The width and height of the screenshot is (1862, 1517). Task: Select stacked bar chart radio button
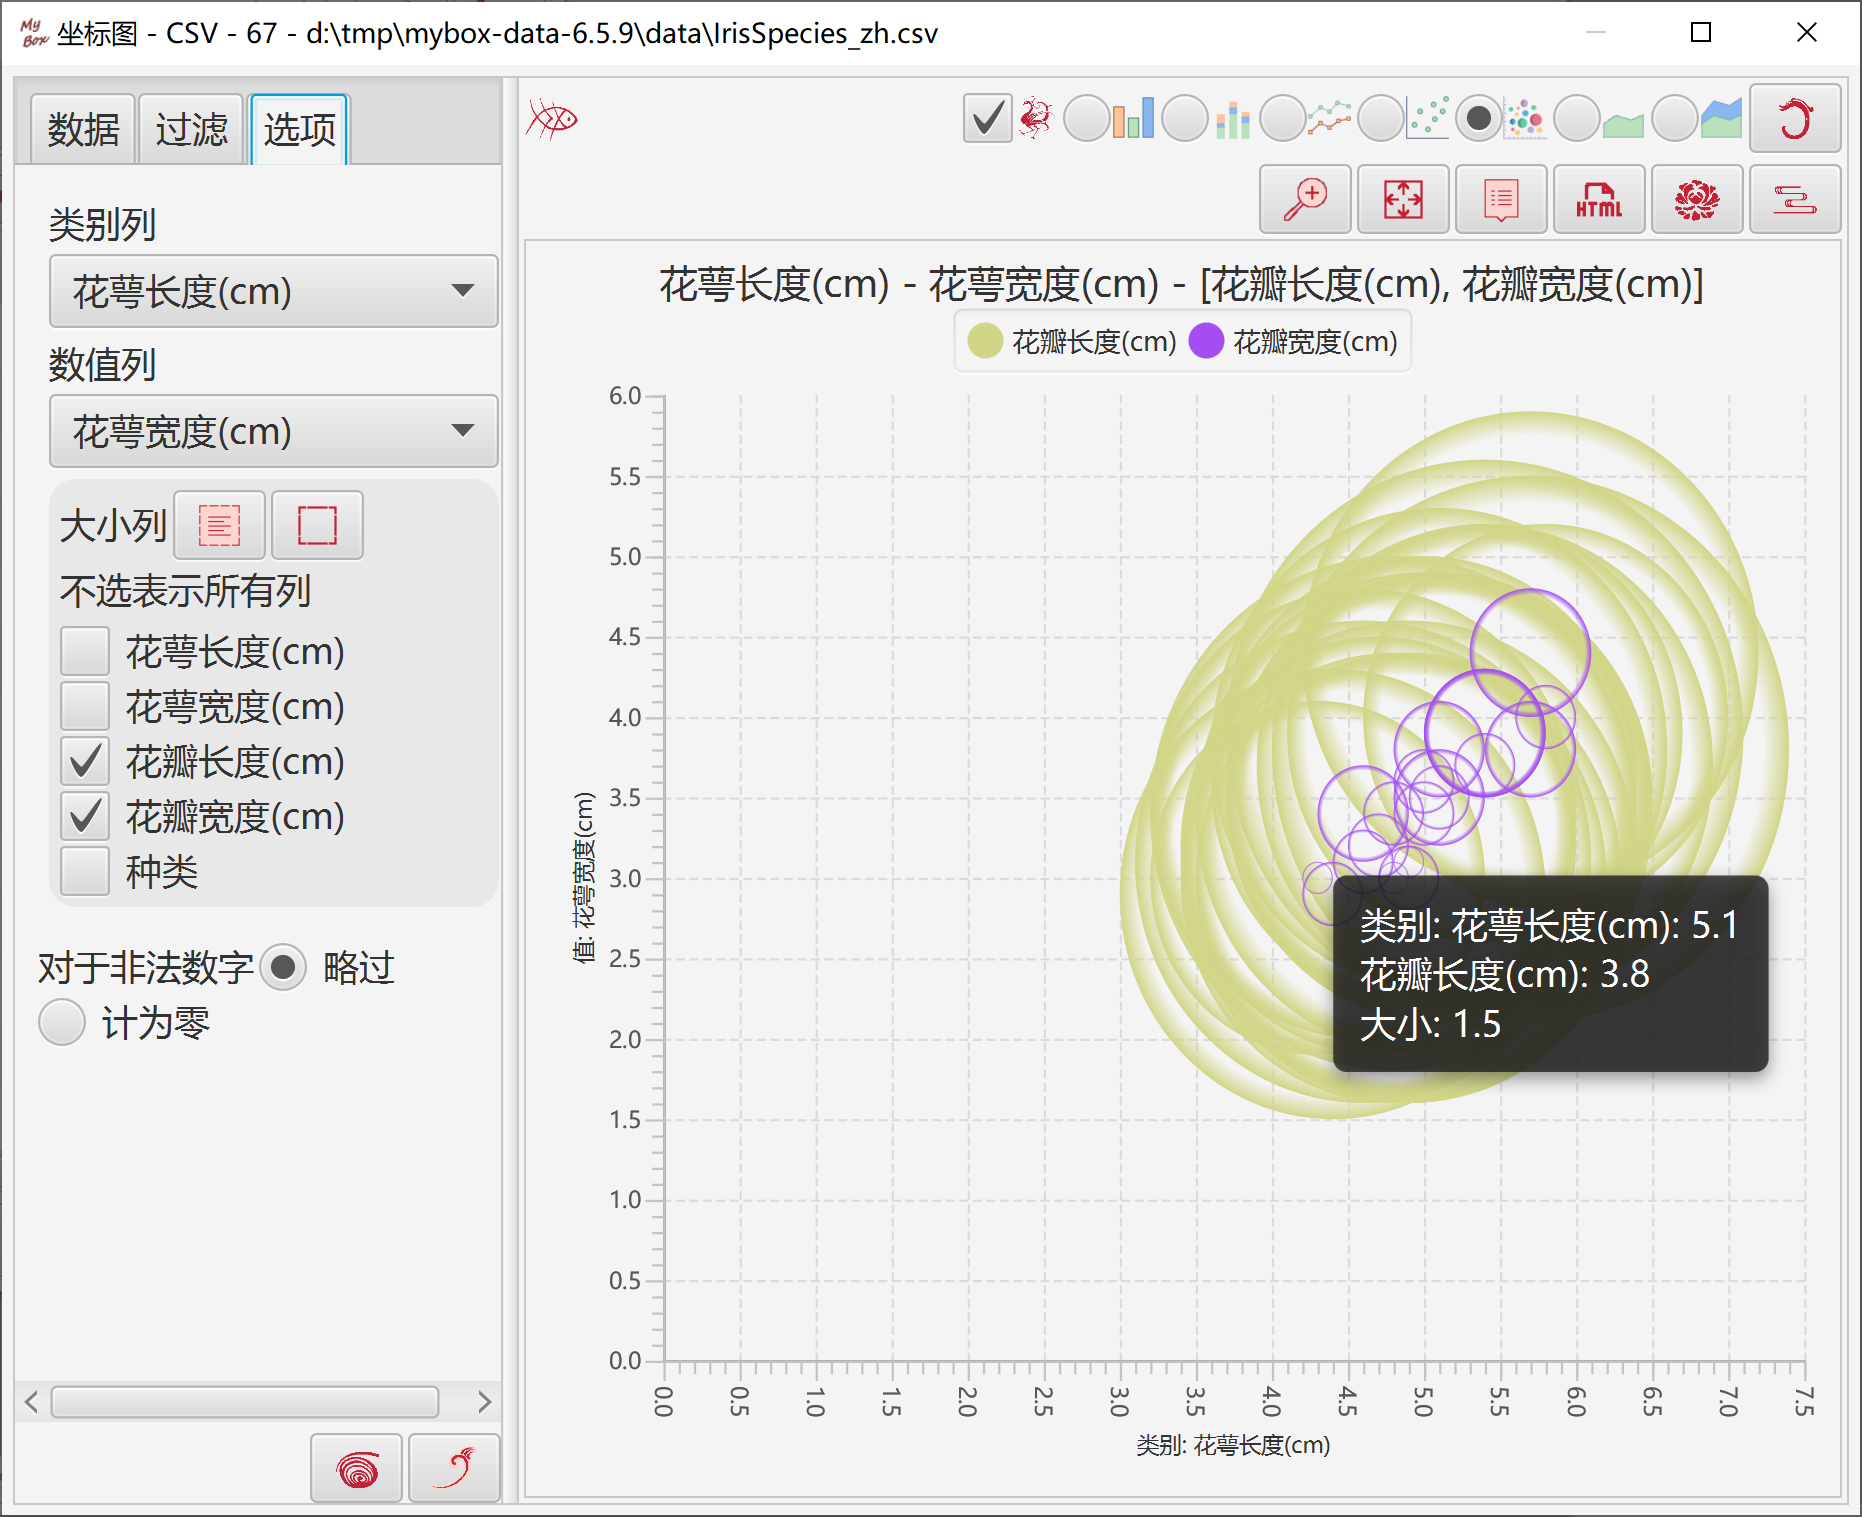click(x=1185, y=118)
